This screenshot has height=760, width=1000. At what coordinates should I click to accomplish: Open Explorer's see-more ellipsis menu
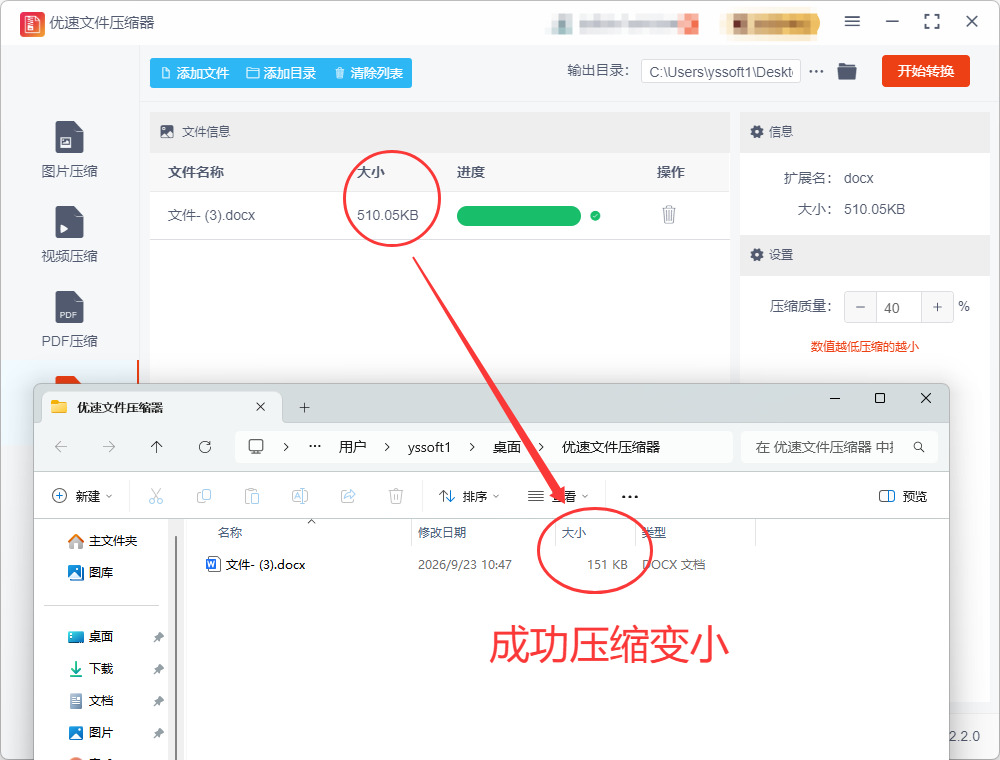point(629,496)
